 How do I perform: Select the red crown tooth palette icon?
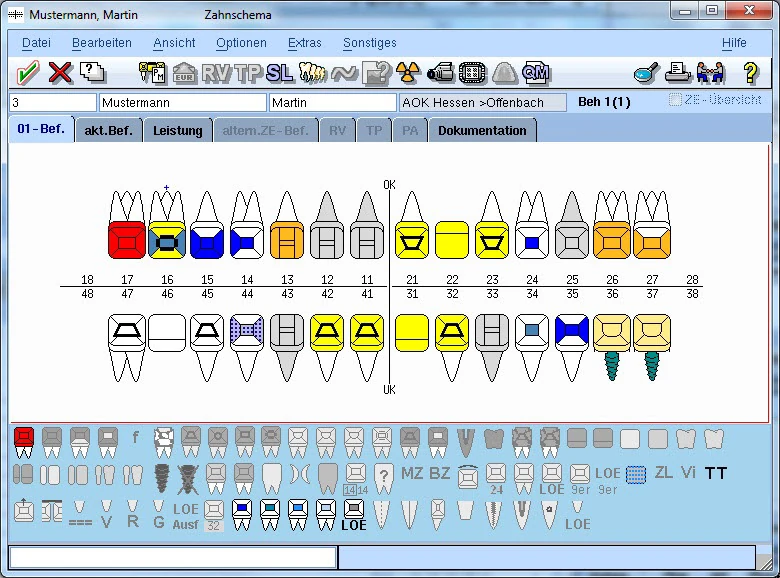click(x=24, y=442)
